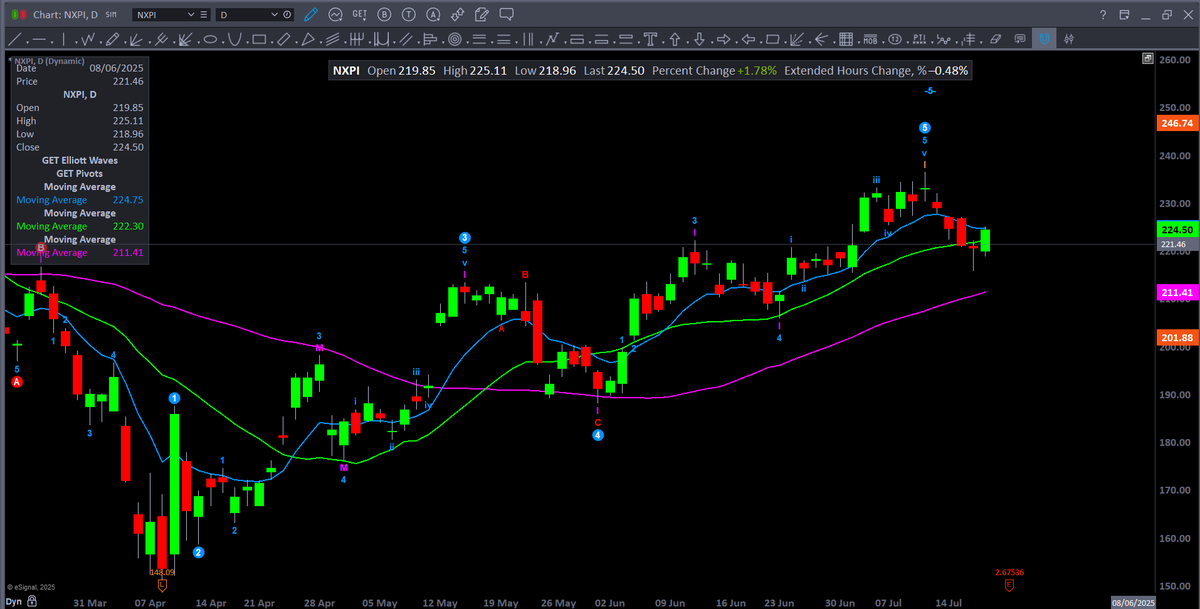
Task: Open the comment speech-bubble icon
Action: point(507,15)
